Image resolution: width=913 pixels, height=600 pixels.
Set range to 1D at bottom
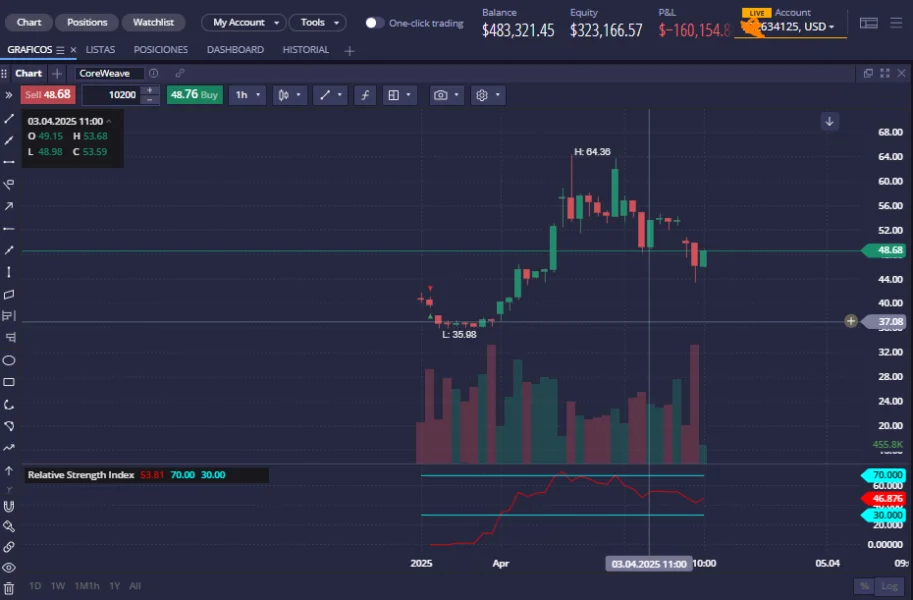[x=35, y=586]
